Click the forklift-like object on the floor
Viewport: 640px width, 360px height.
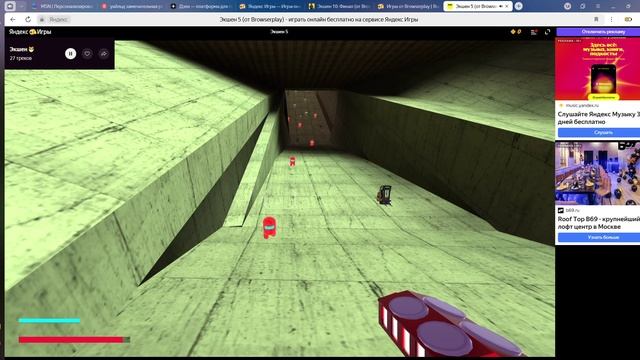(x=384, y=195)
